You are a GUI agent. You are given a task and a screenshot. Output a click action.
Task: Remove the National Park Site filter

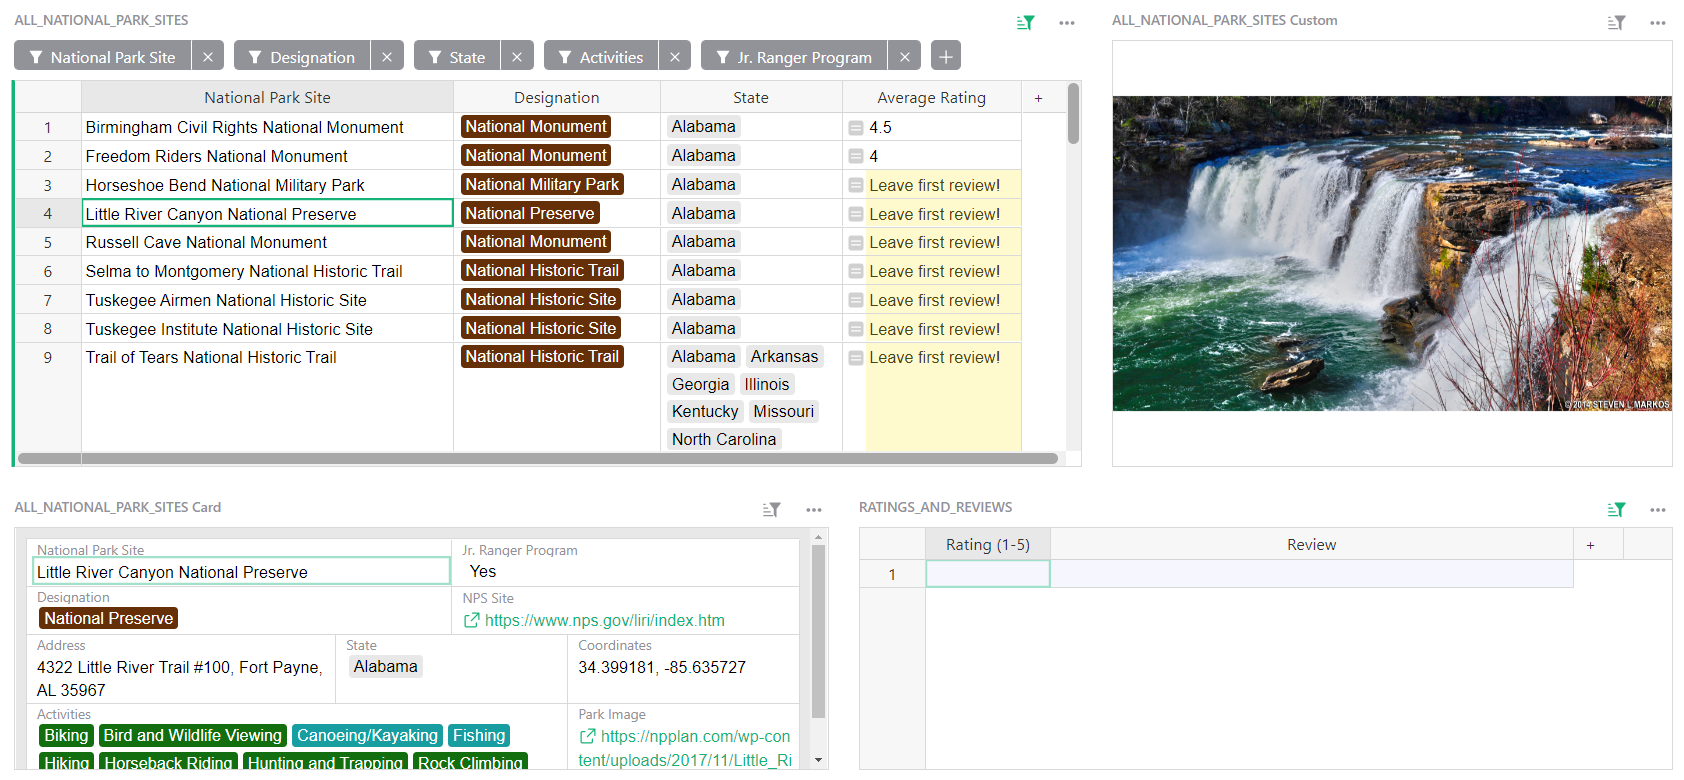coord(207,57)
